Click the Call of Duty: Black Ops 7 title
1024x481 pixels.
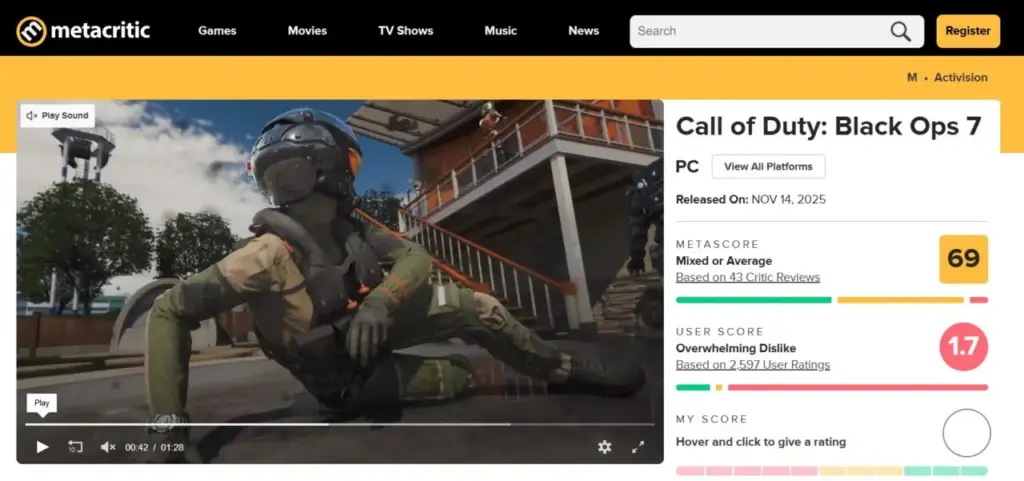pos(828,126)
